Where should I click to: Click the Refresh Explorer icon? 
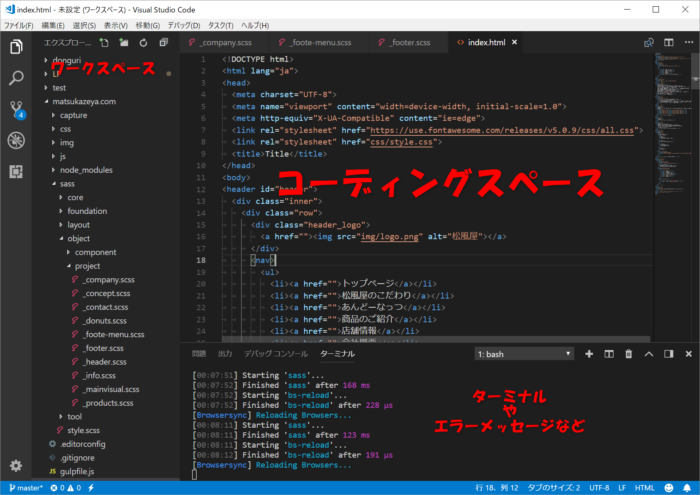(x=144, y=43)
